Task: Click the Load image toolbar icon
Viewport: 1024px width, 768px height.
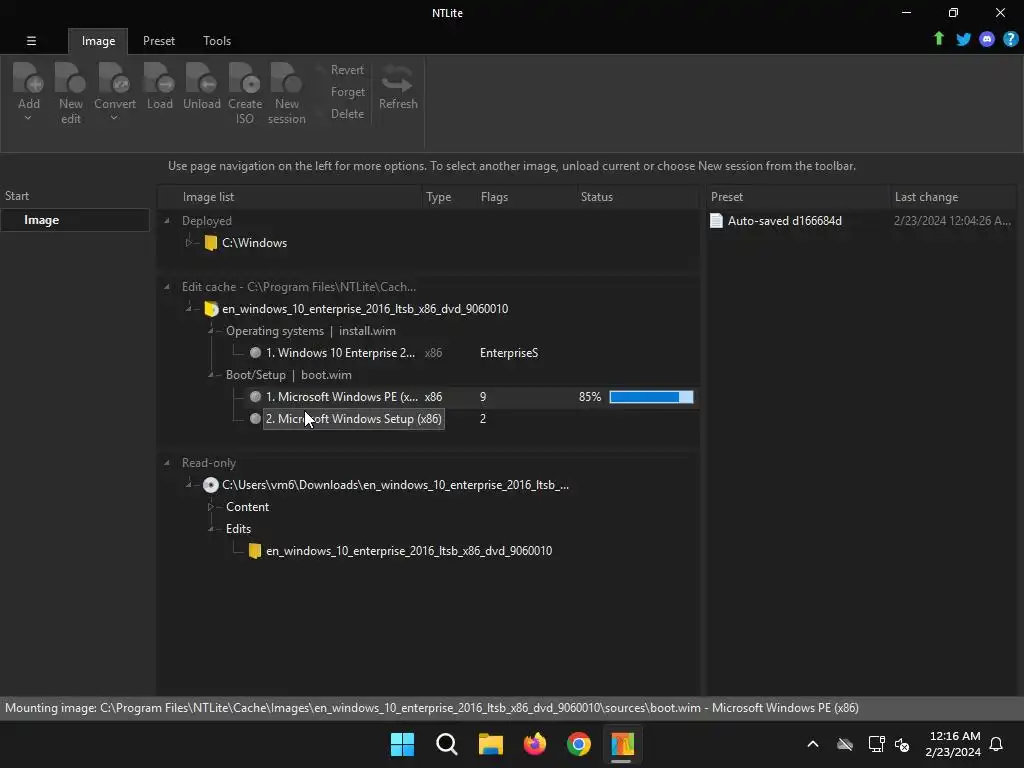Action: coord(159,78)
